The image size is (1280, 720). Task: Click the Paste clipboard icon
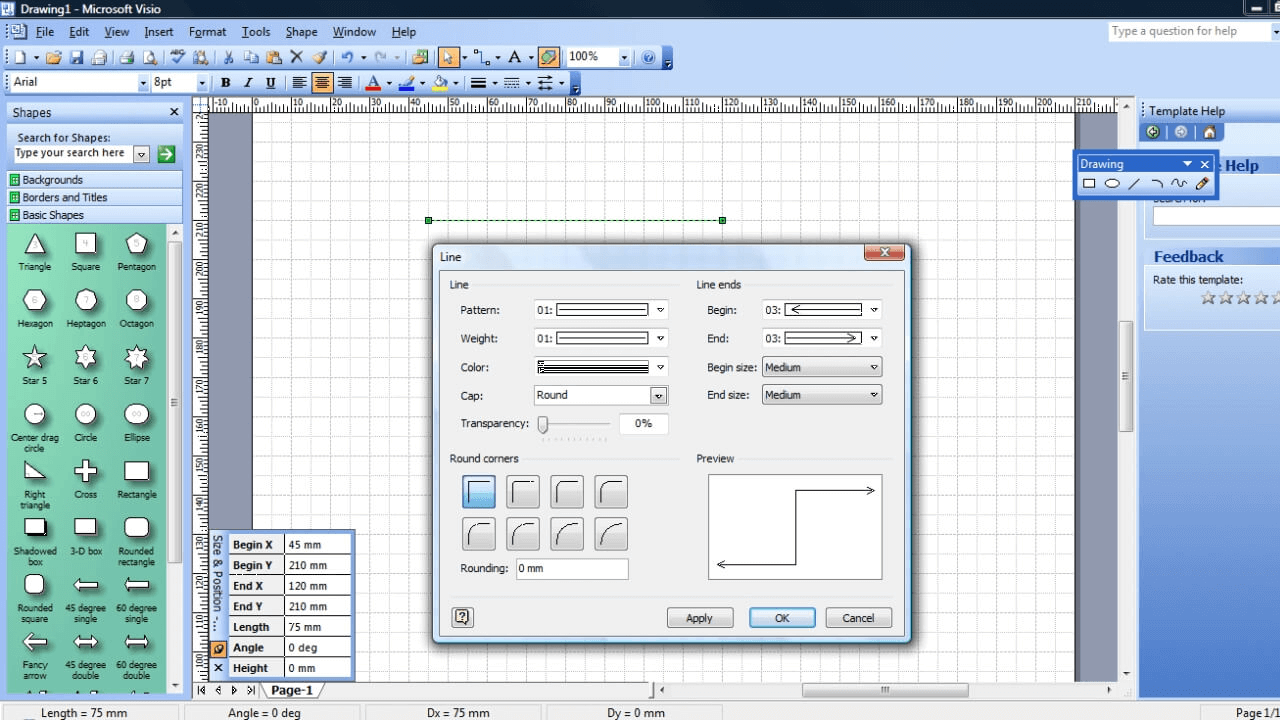tap(273, 57)
